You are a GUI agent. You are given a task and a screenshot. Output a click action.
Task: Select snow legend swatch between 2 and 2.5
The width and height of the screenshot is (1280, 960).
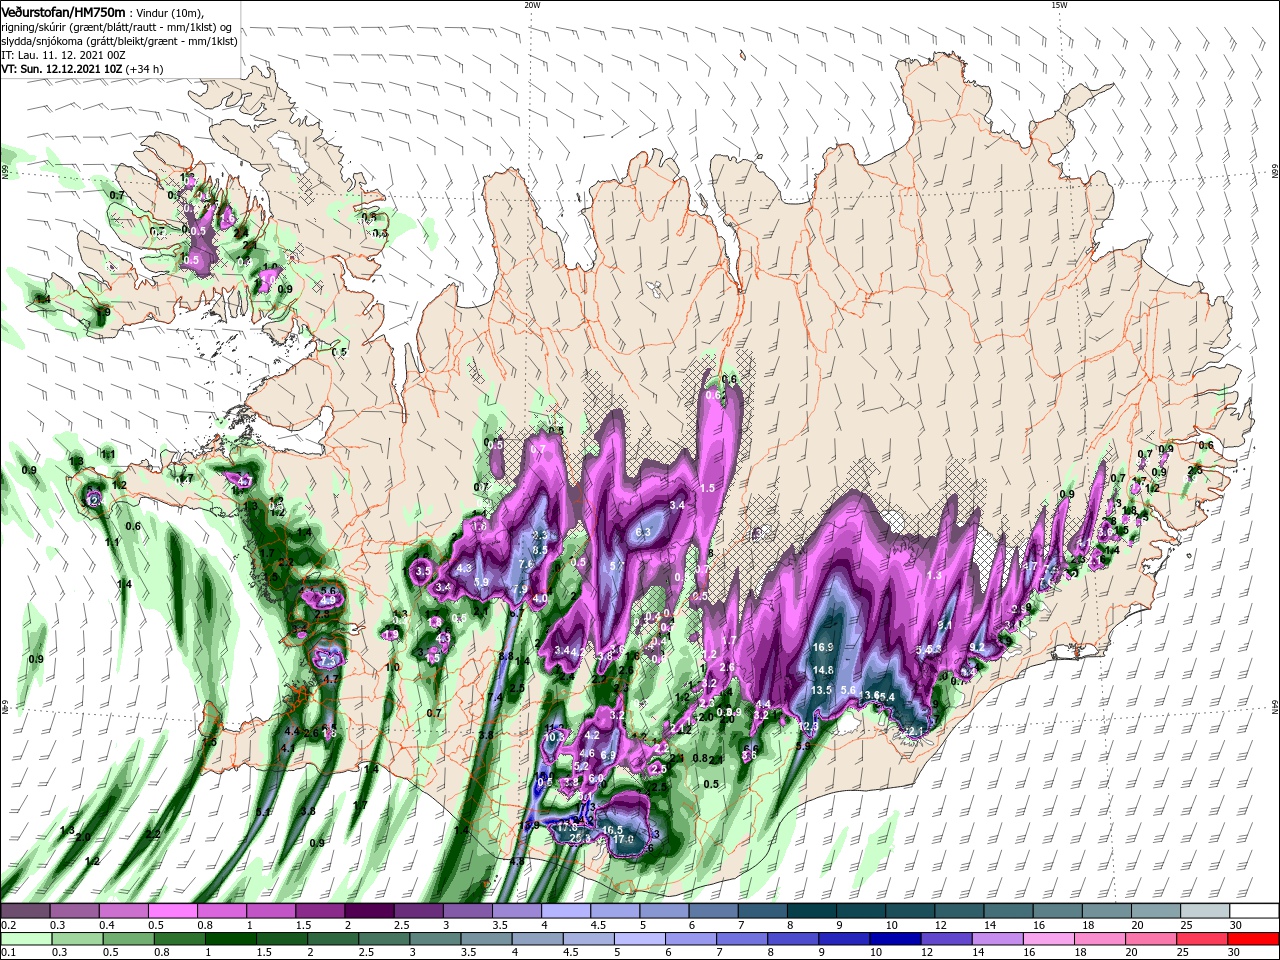coord(369,912)
